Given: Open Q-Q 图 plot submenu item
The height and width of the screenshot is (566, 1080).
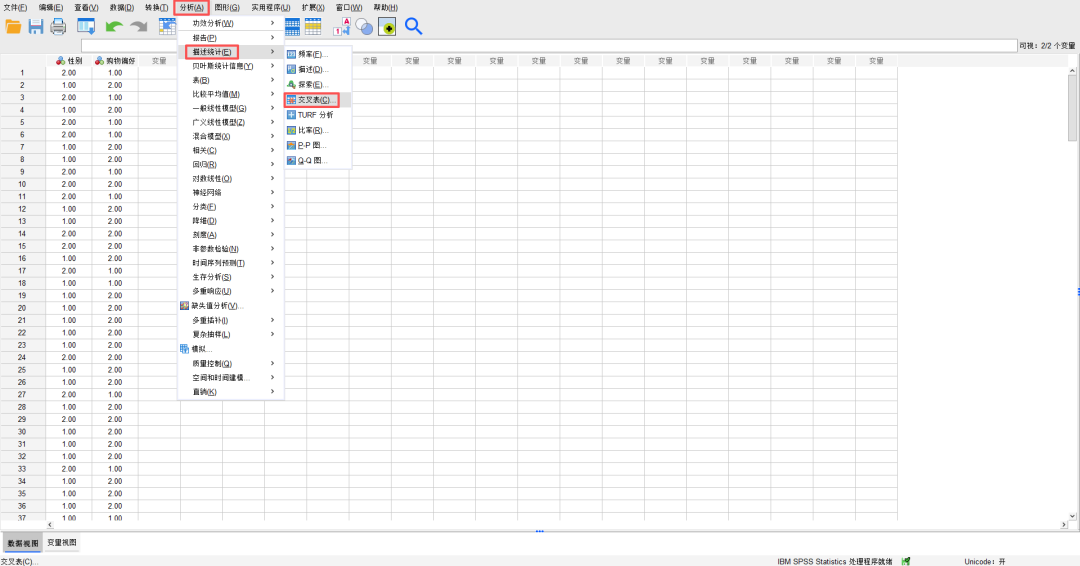Looking at the screenshot, I should (x=318, y=160).
